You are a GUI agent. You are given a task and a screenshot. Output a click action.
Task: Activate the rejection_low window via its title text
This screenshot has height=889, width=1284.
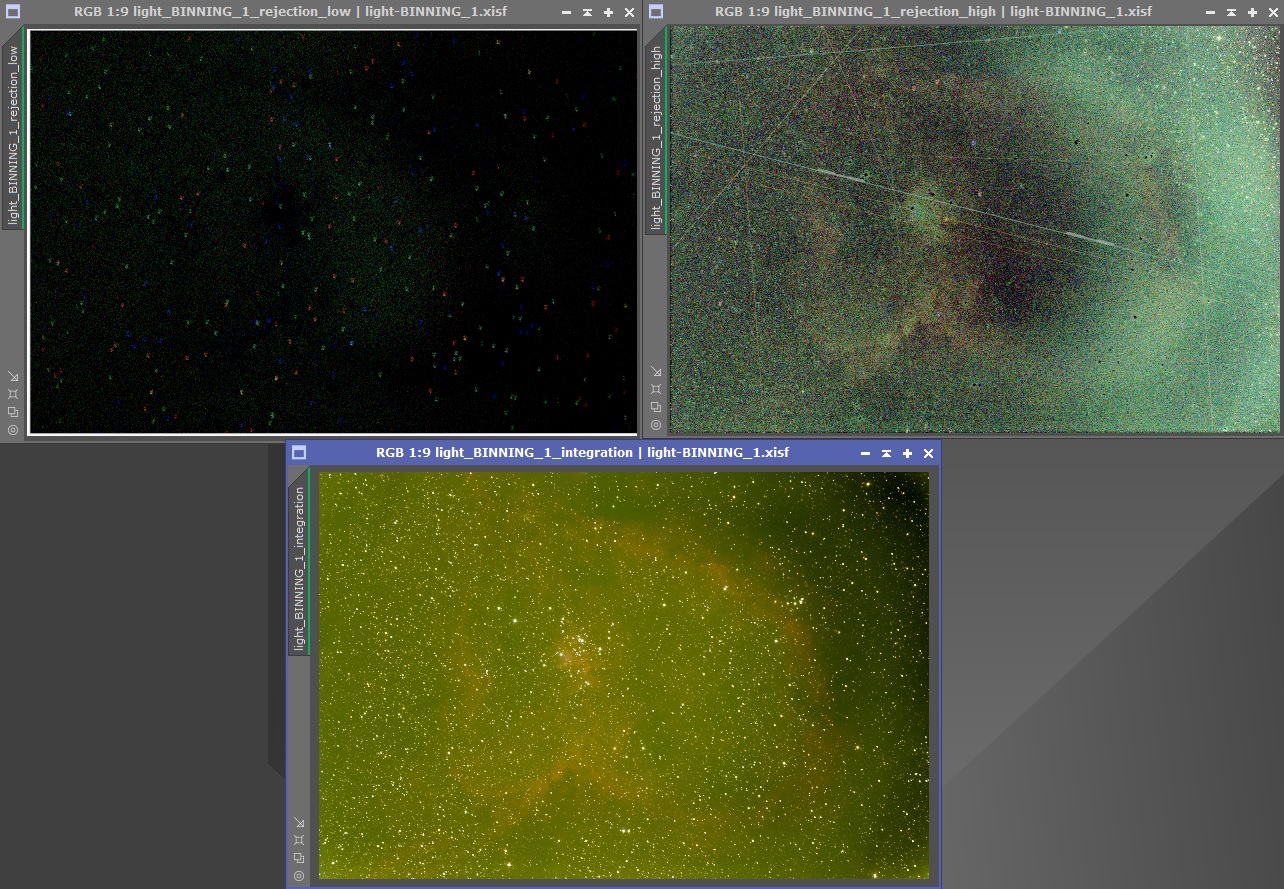click(290, 12)
